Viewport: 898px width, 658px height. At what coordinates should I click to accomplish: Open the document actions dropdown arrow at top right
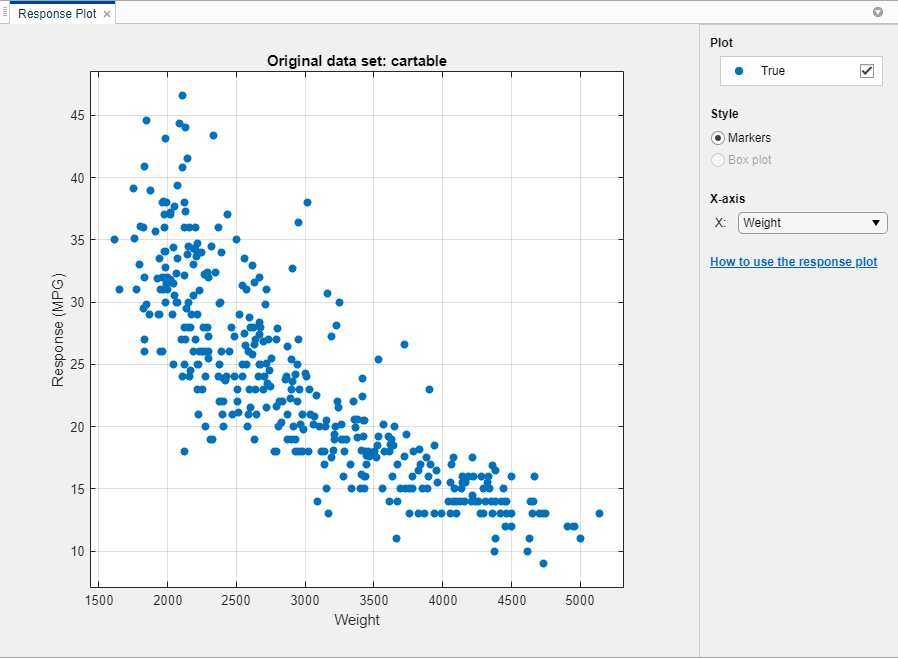[877, 12]
